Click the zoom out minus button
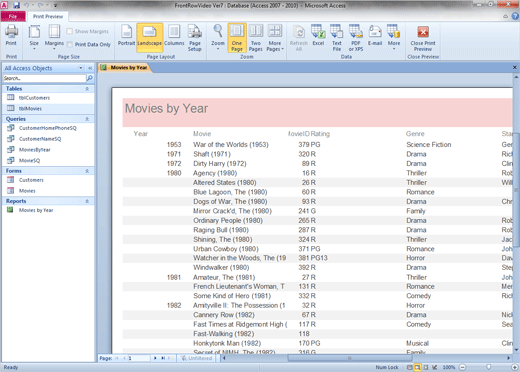This screenshot has height=372, width=520. (x=463, y=367)
